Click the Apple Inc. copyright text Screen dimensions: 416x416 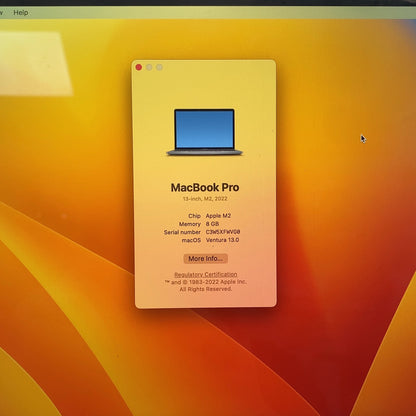206,282
